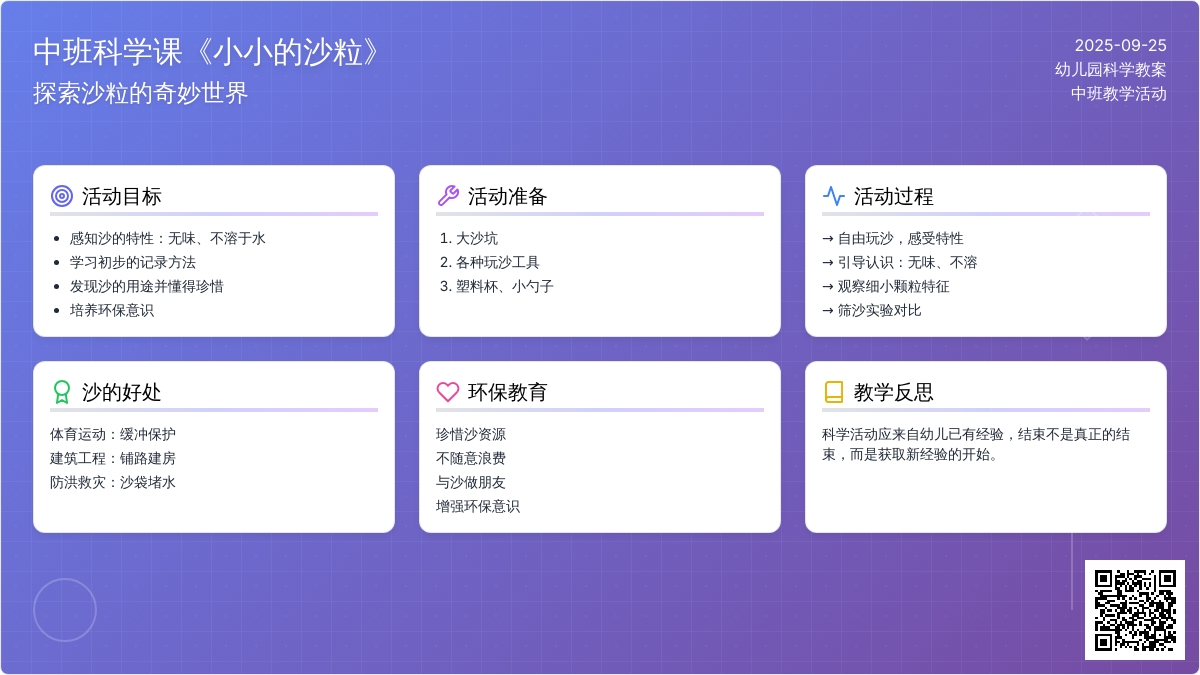Click the pulse icon beside 活动过程
Screen dimensions: 1200x675
(834, 196)
